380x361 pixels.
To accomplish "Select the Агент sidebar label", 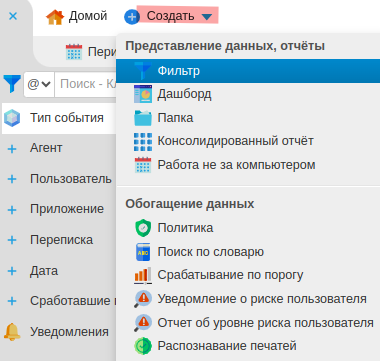I will 46,148.
